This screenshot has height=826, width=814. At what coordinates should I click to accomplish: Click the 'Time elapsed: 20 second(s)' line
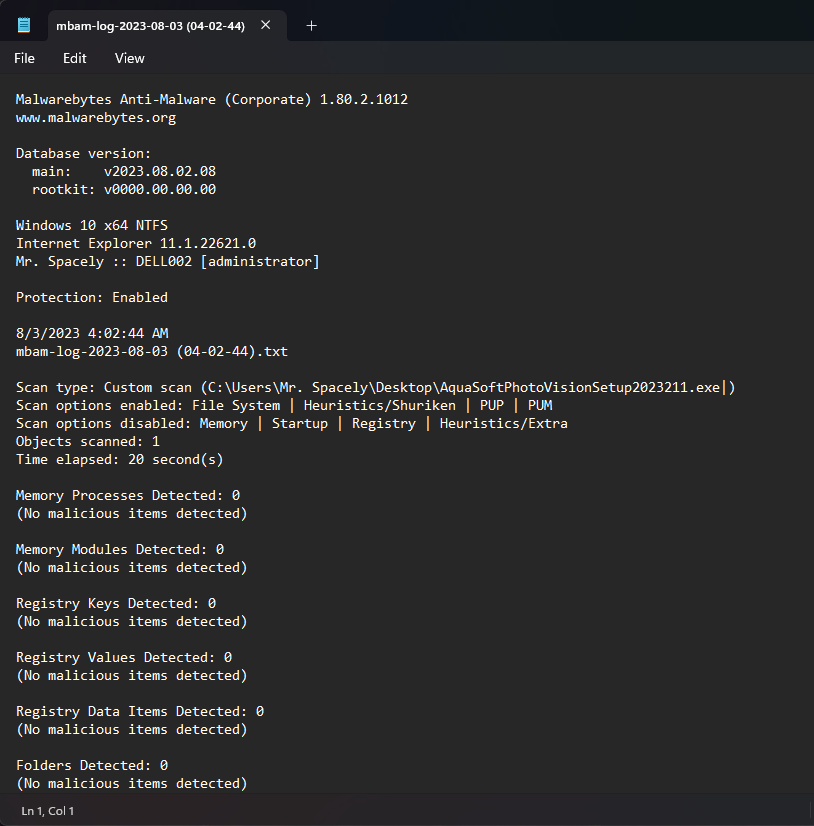120,459
